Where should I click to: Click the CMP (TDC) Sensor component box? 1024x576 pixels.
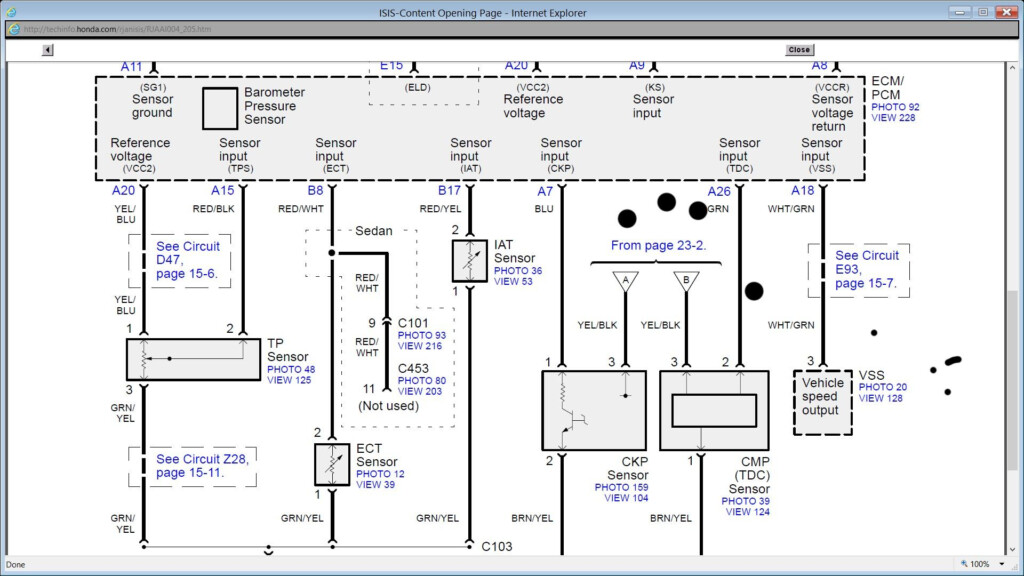pos(714,411)
